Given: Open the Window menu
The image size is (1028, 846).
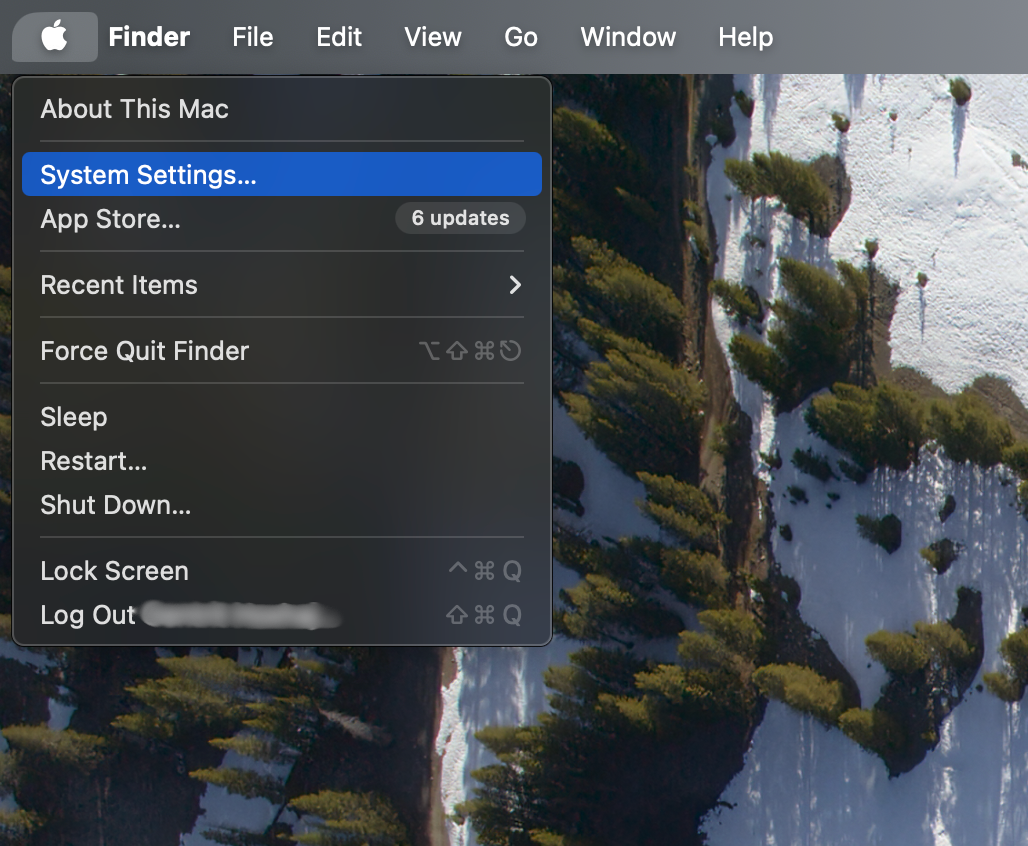Looking at the screenshot, I should tap(627, 36).
